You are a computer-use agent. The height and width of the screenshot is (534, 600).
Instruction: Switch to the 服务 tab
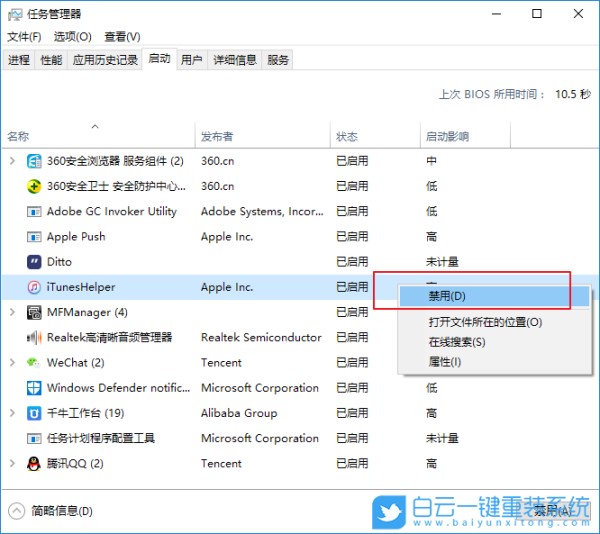pyautogui.click(x=278, y=60)
